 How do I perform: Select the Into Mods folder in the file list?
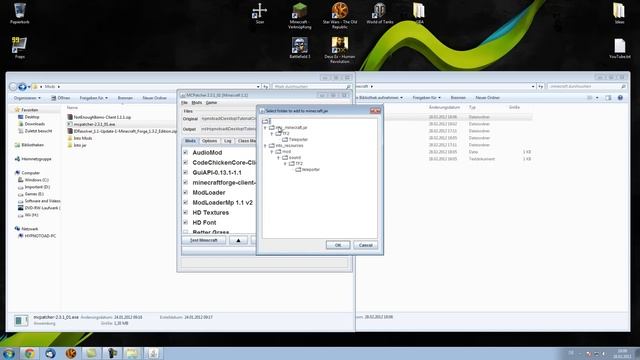(x=80, y=138)
